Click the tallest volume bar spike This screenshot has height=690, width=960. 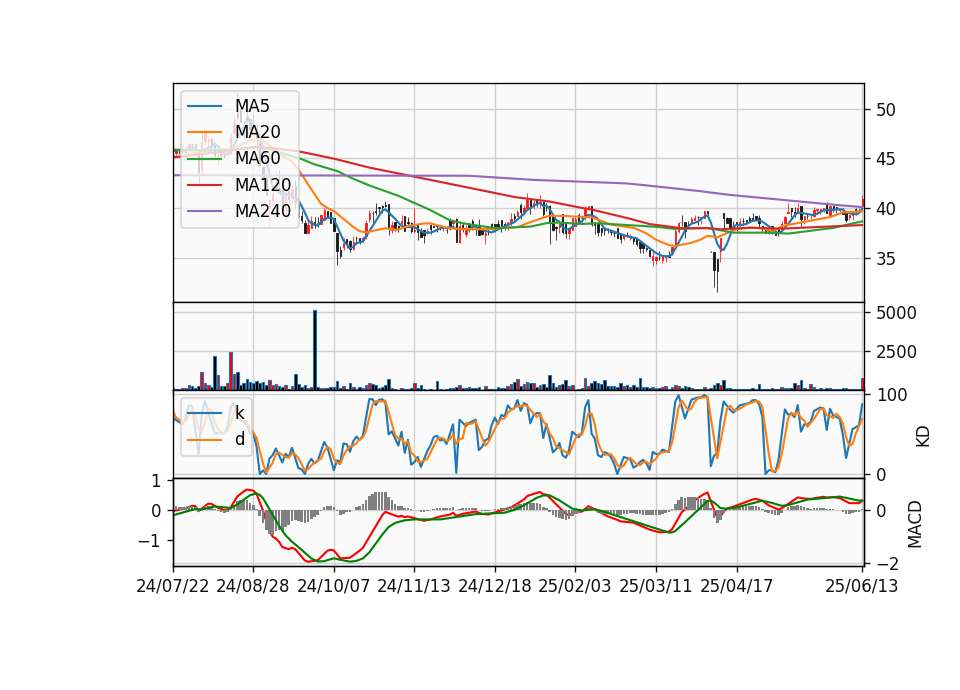coord(315,350)
